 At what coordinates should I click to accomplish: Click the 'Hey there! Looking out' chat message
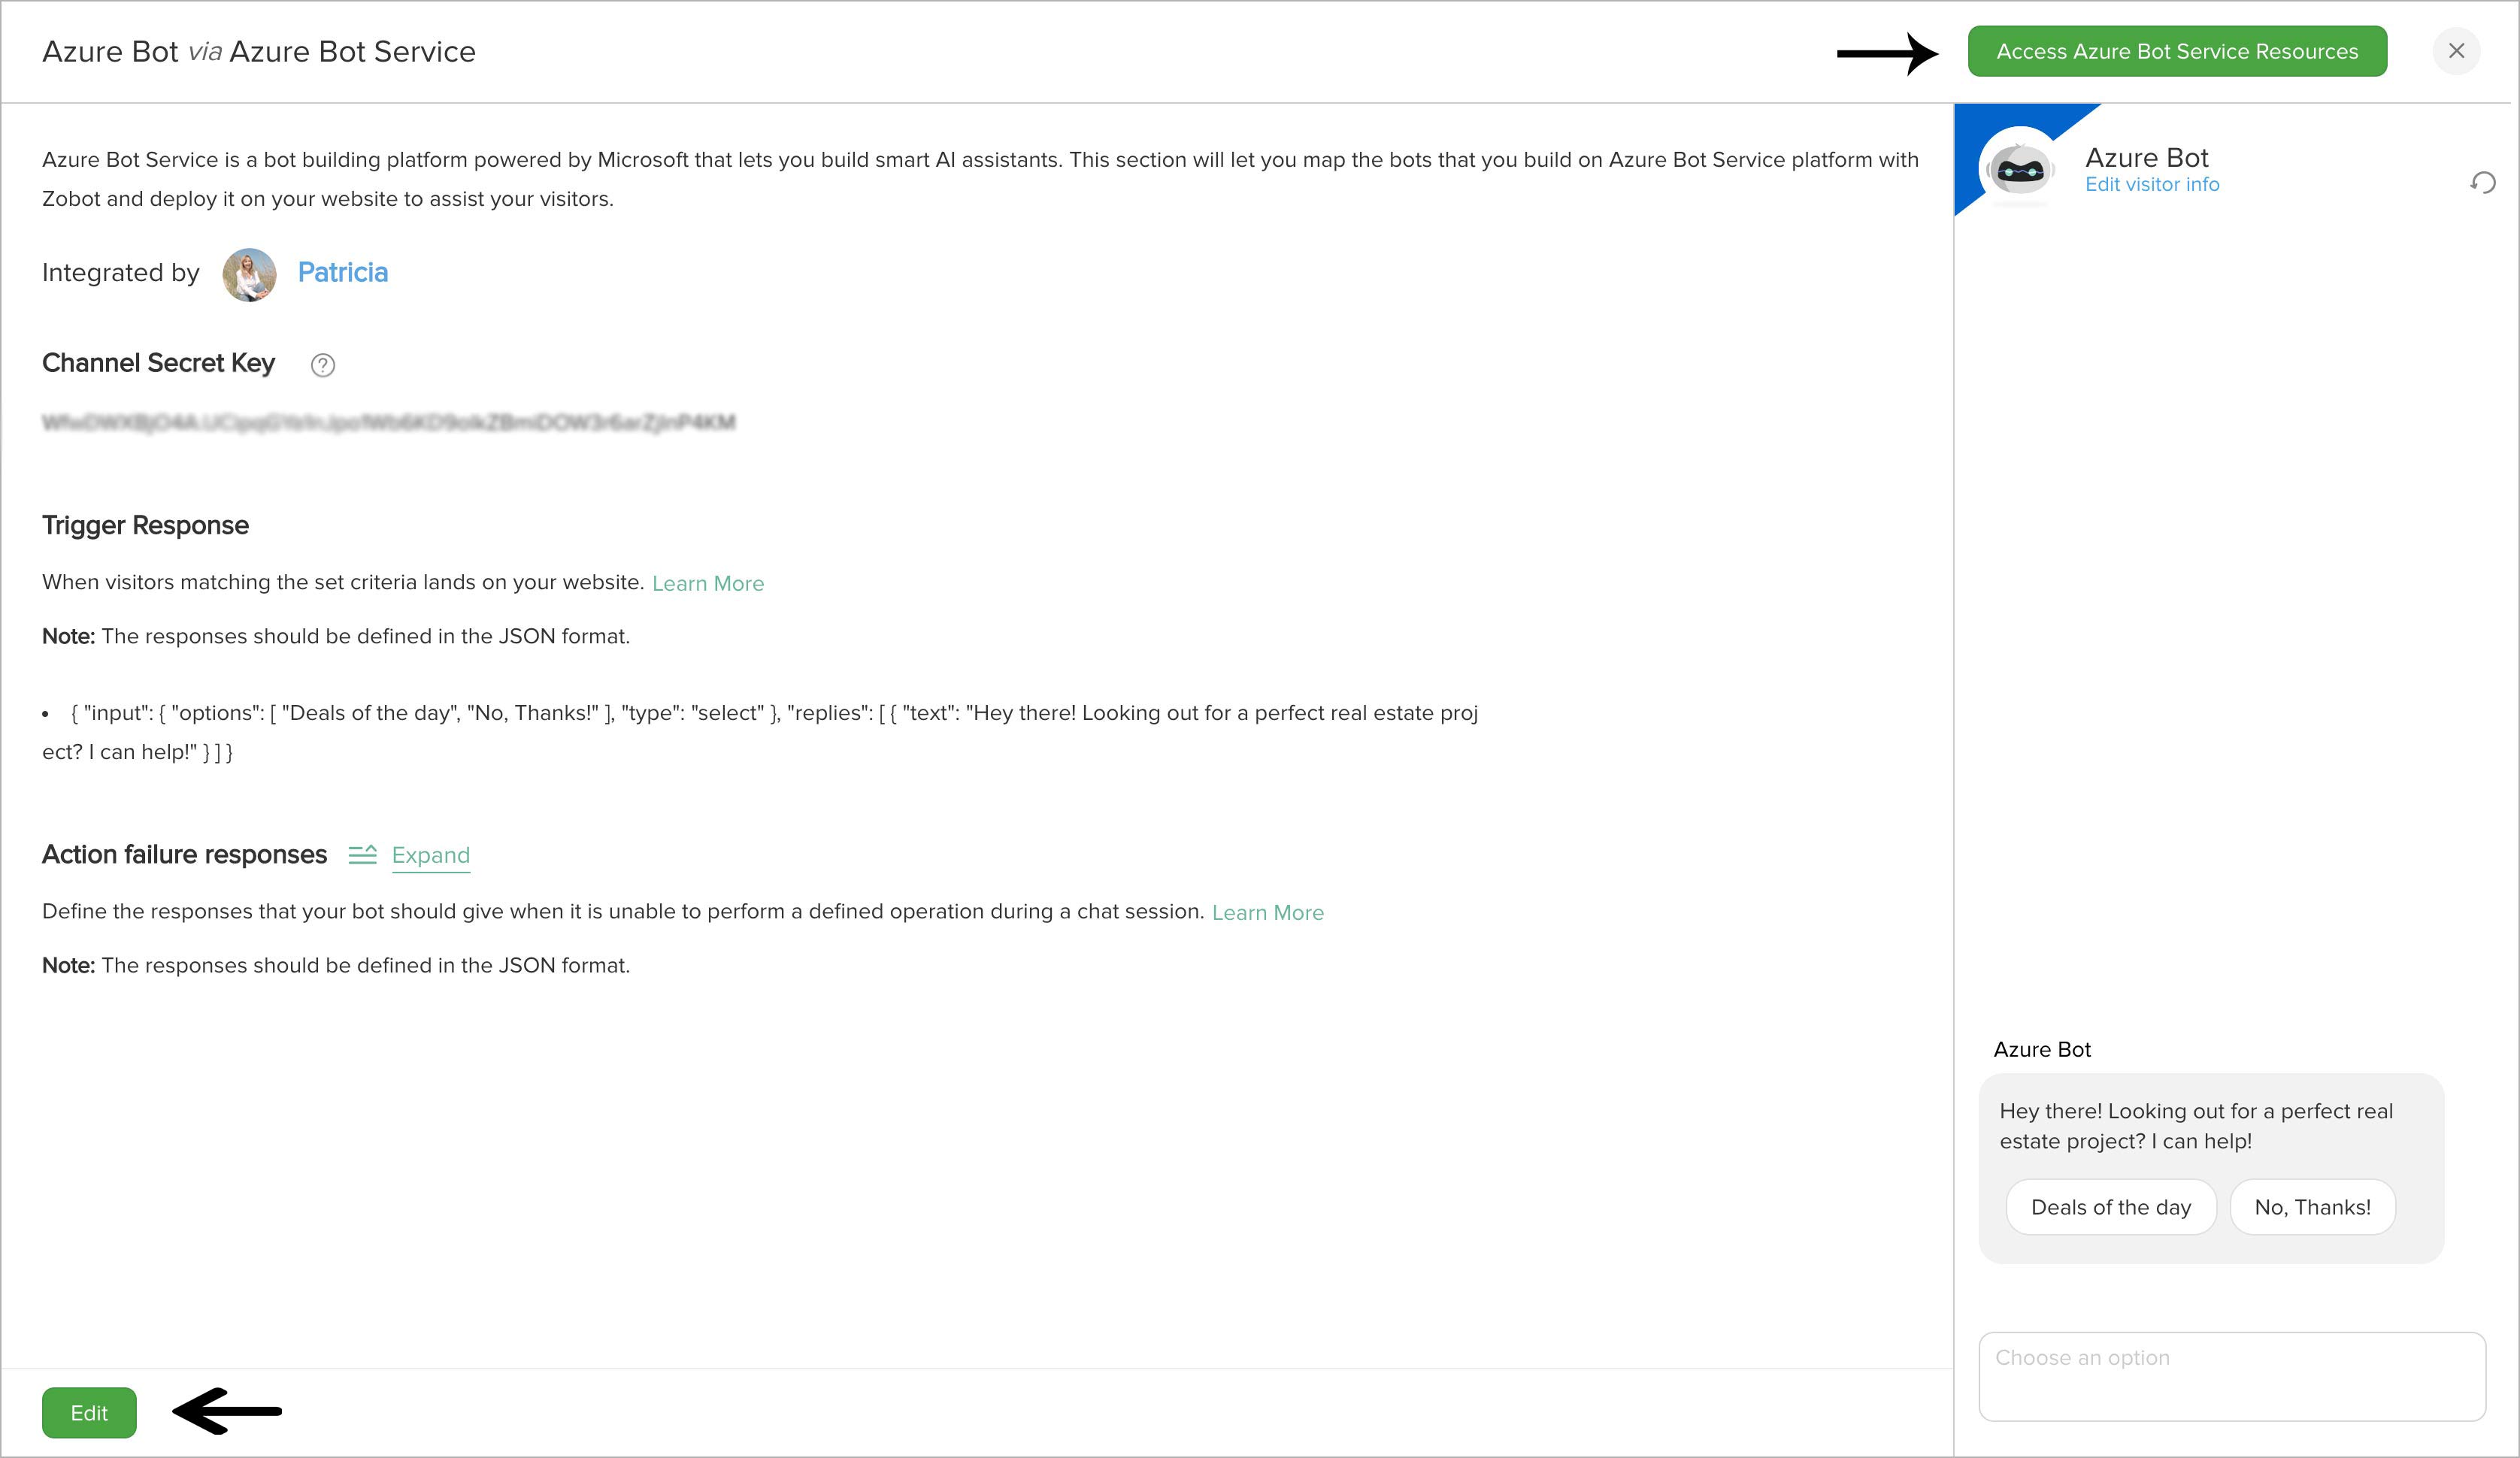coord(2196,1126)
